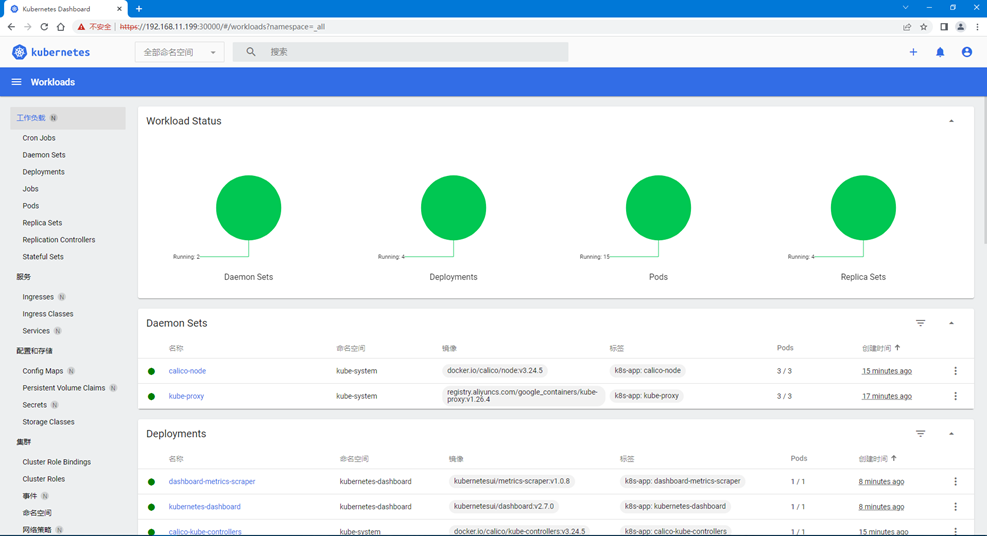This screenshot has width=987, height=536.
Task: Go to browser home page
Action: [60, 27]
